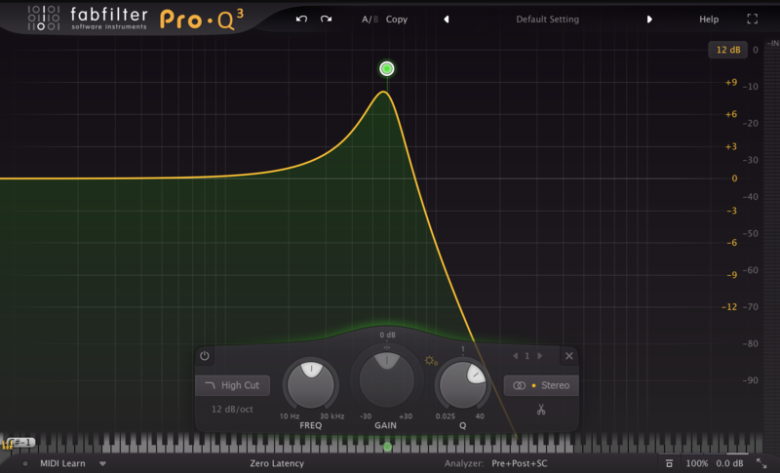This screenshot has height=473, width=780.
Task: Click the FREQ knob
Action: click(311, 384)
